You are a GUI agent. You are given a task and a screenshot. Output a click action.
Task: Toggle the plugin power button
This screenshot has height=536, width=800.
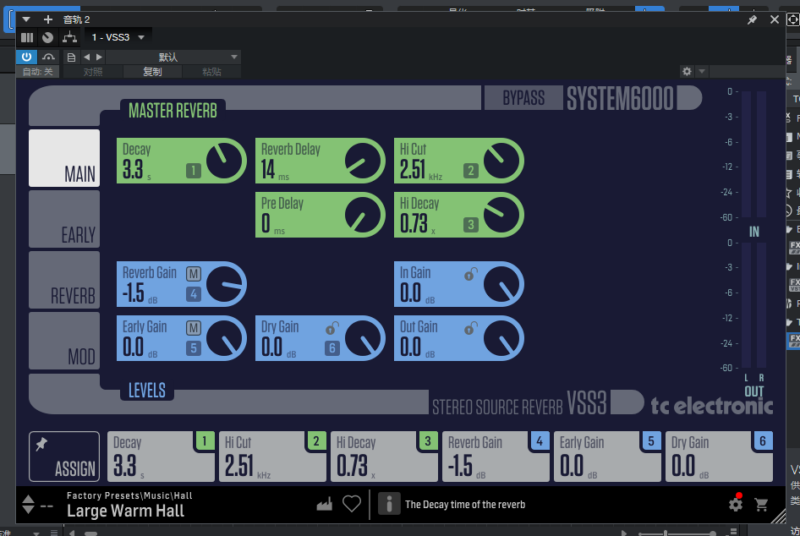click(x=27, y=57)
